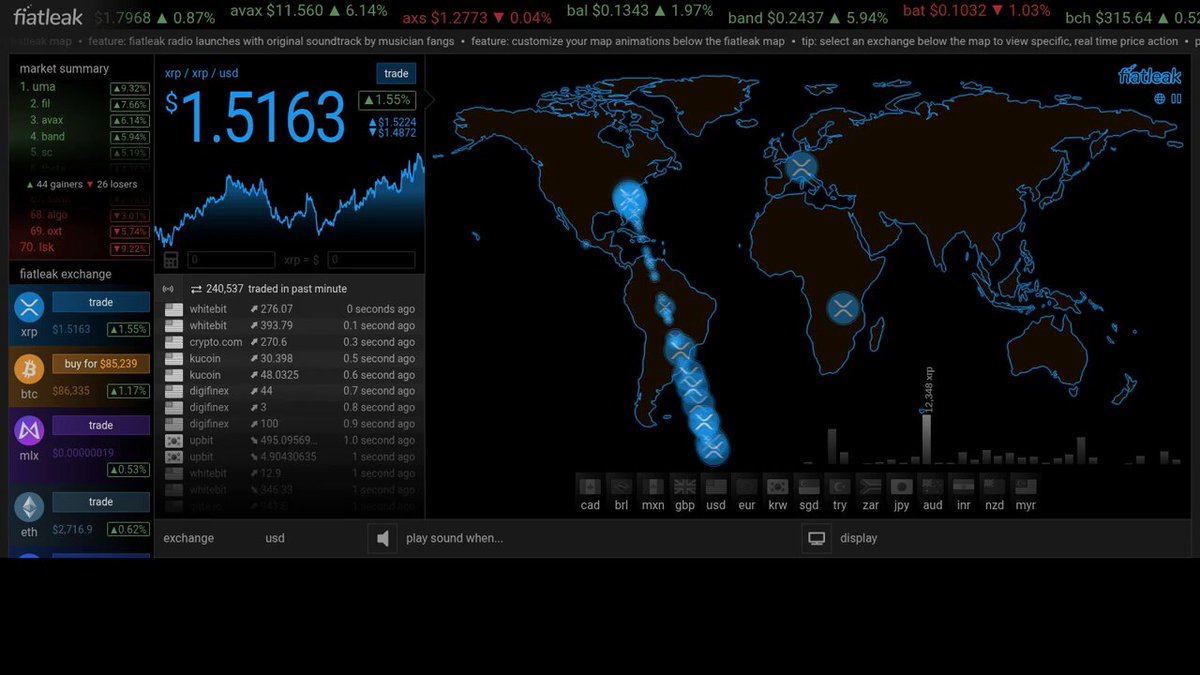Select lsk in the market summary list
1200x675 pixels.
84,248
